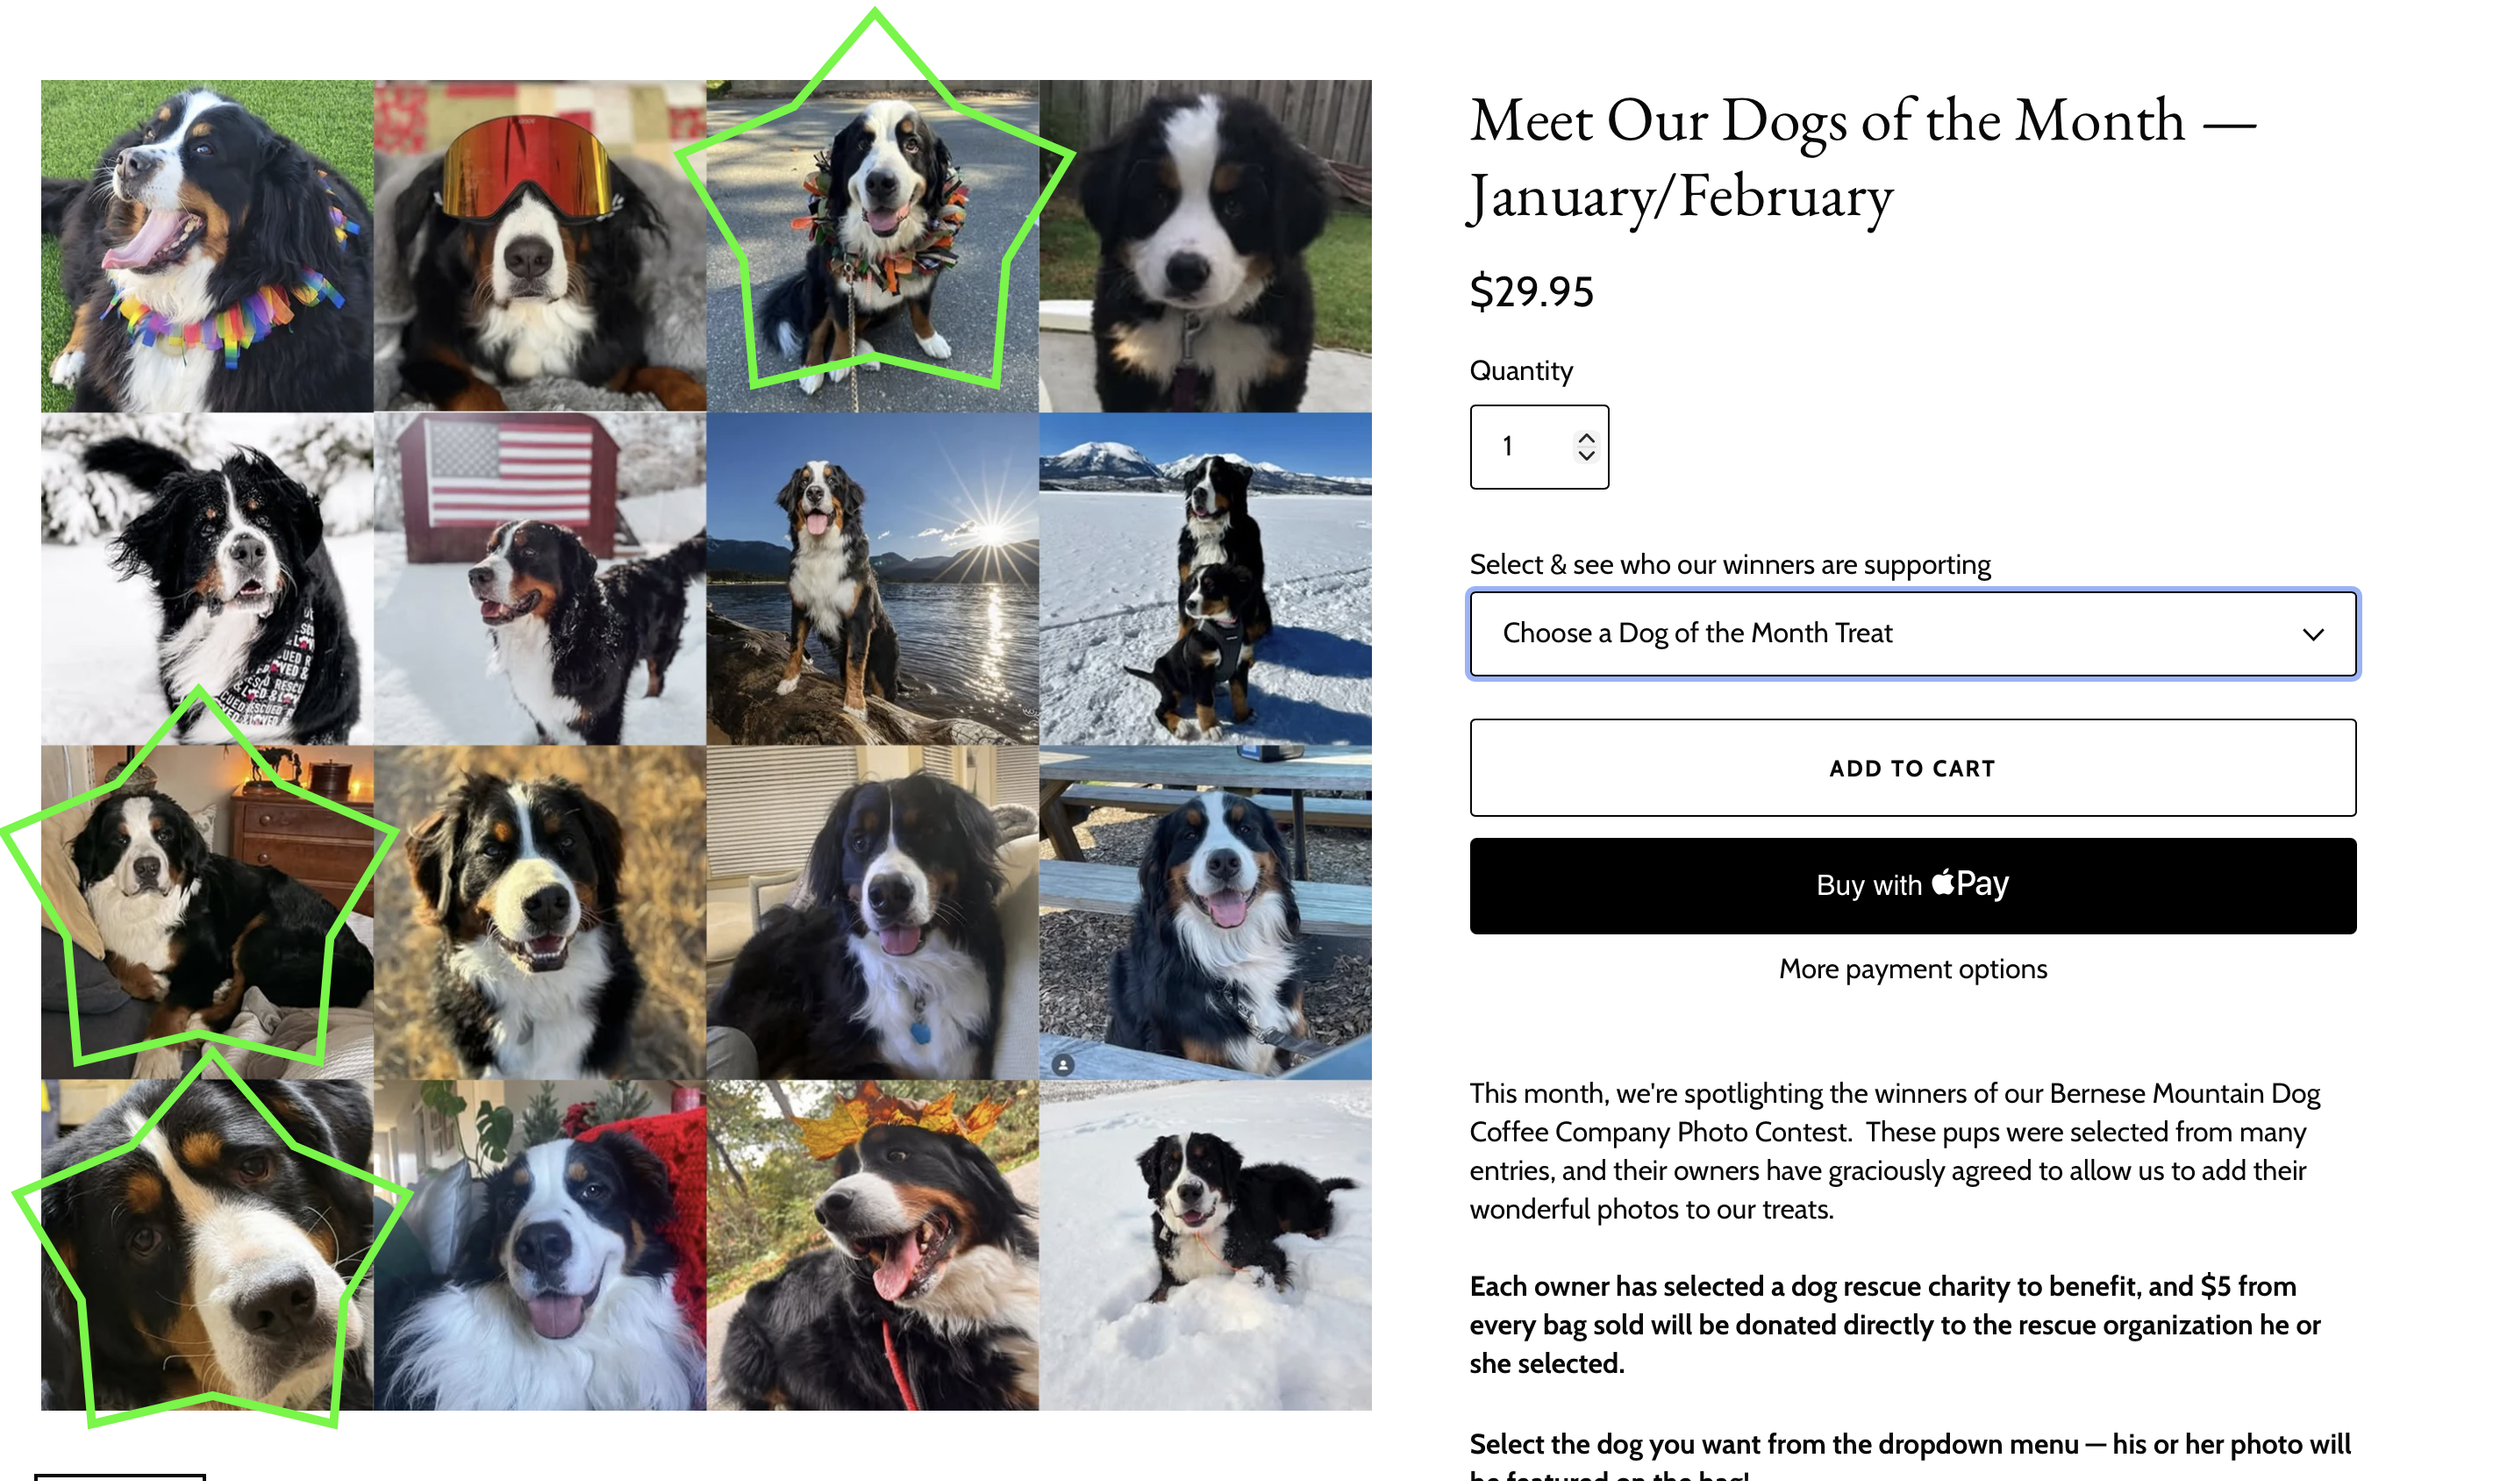Select starred dog lying near wooden dresser
The height and width of the screenshot is (1481, 2500).
pos(207,912)
